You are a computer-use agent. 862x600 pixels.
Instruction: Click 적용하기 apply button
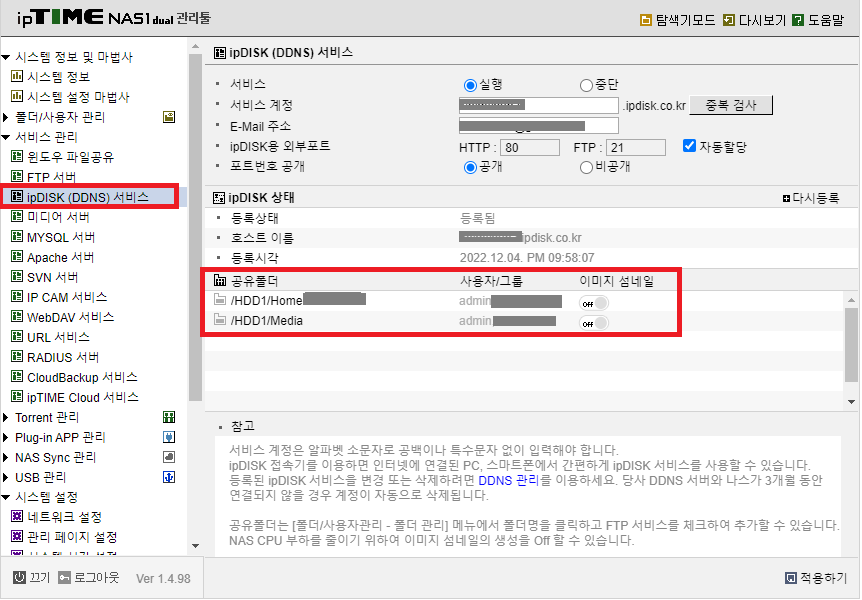pyautogui.click(x=816, y=578)
